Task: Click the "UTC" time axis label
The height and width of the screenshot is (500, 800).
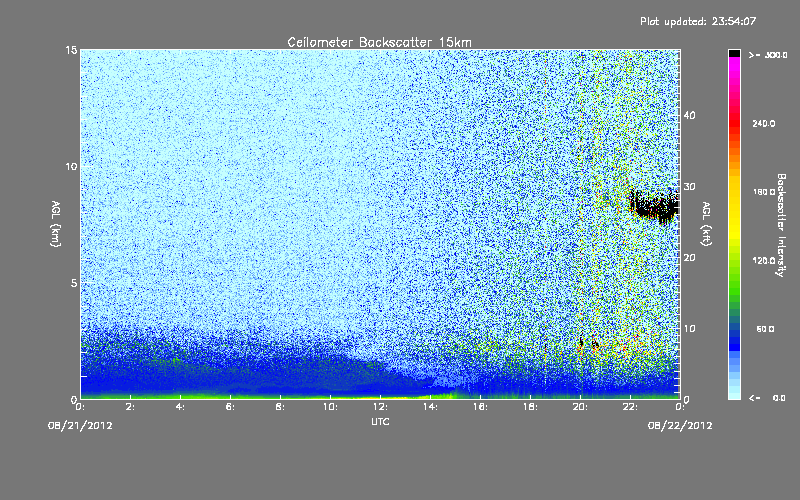Action: pyautogui.click(x=380, y=421)
